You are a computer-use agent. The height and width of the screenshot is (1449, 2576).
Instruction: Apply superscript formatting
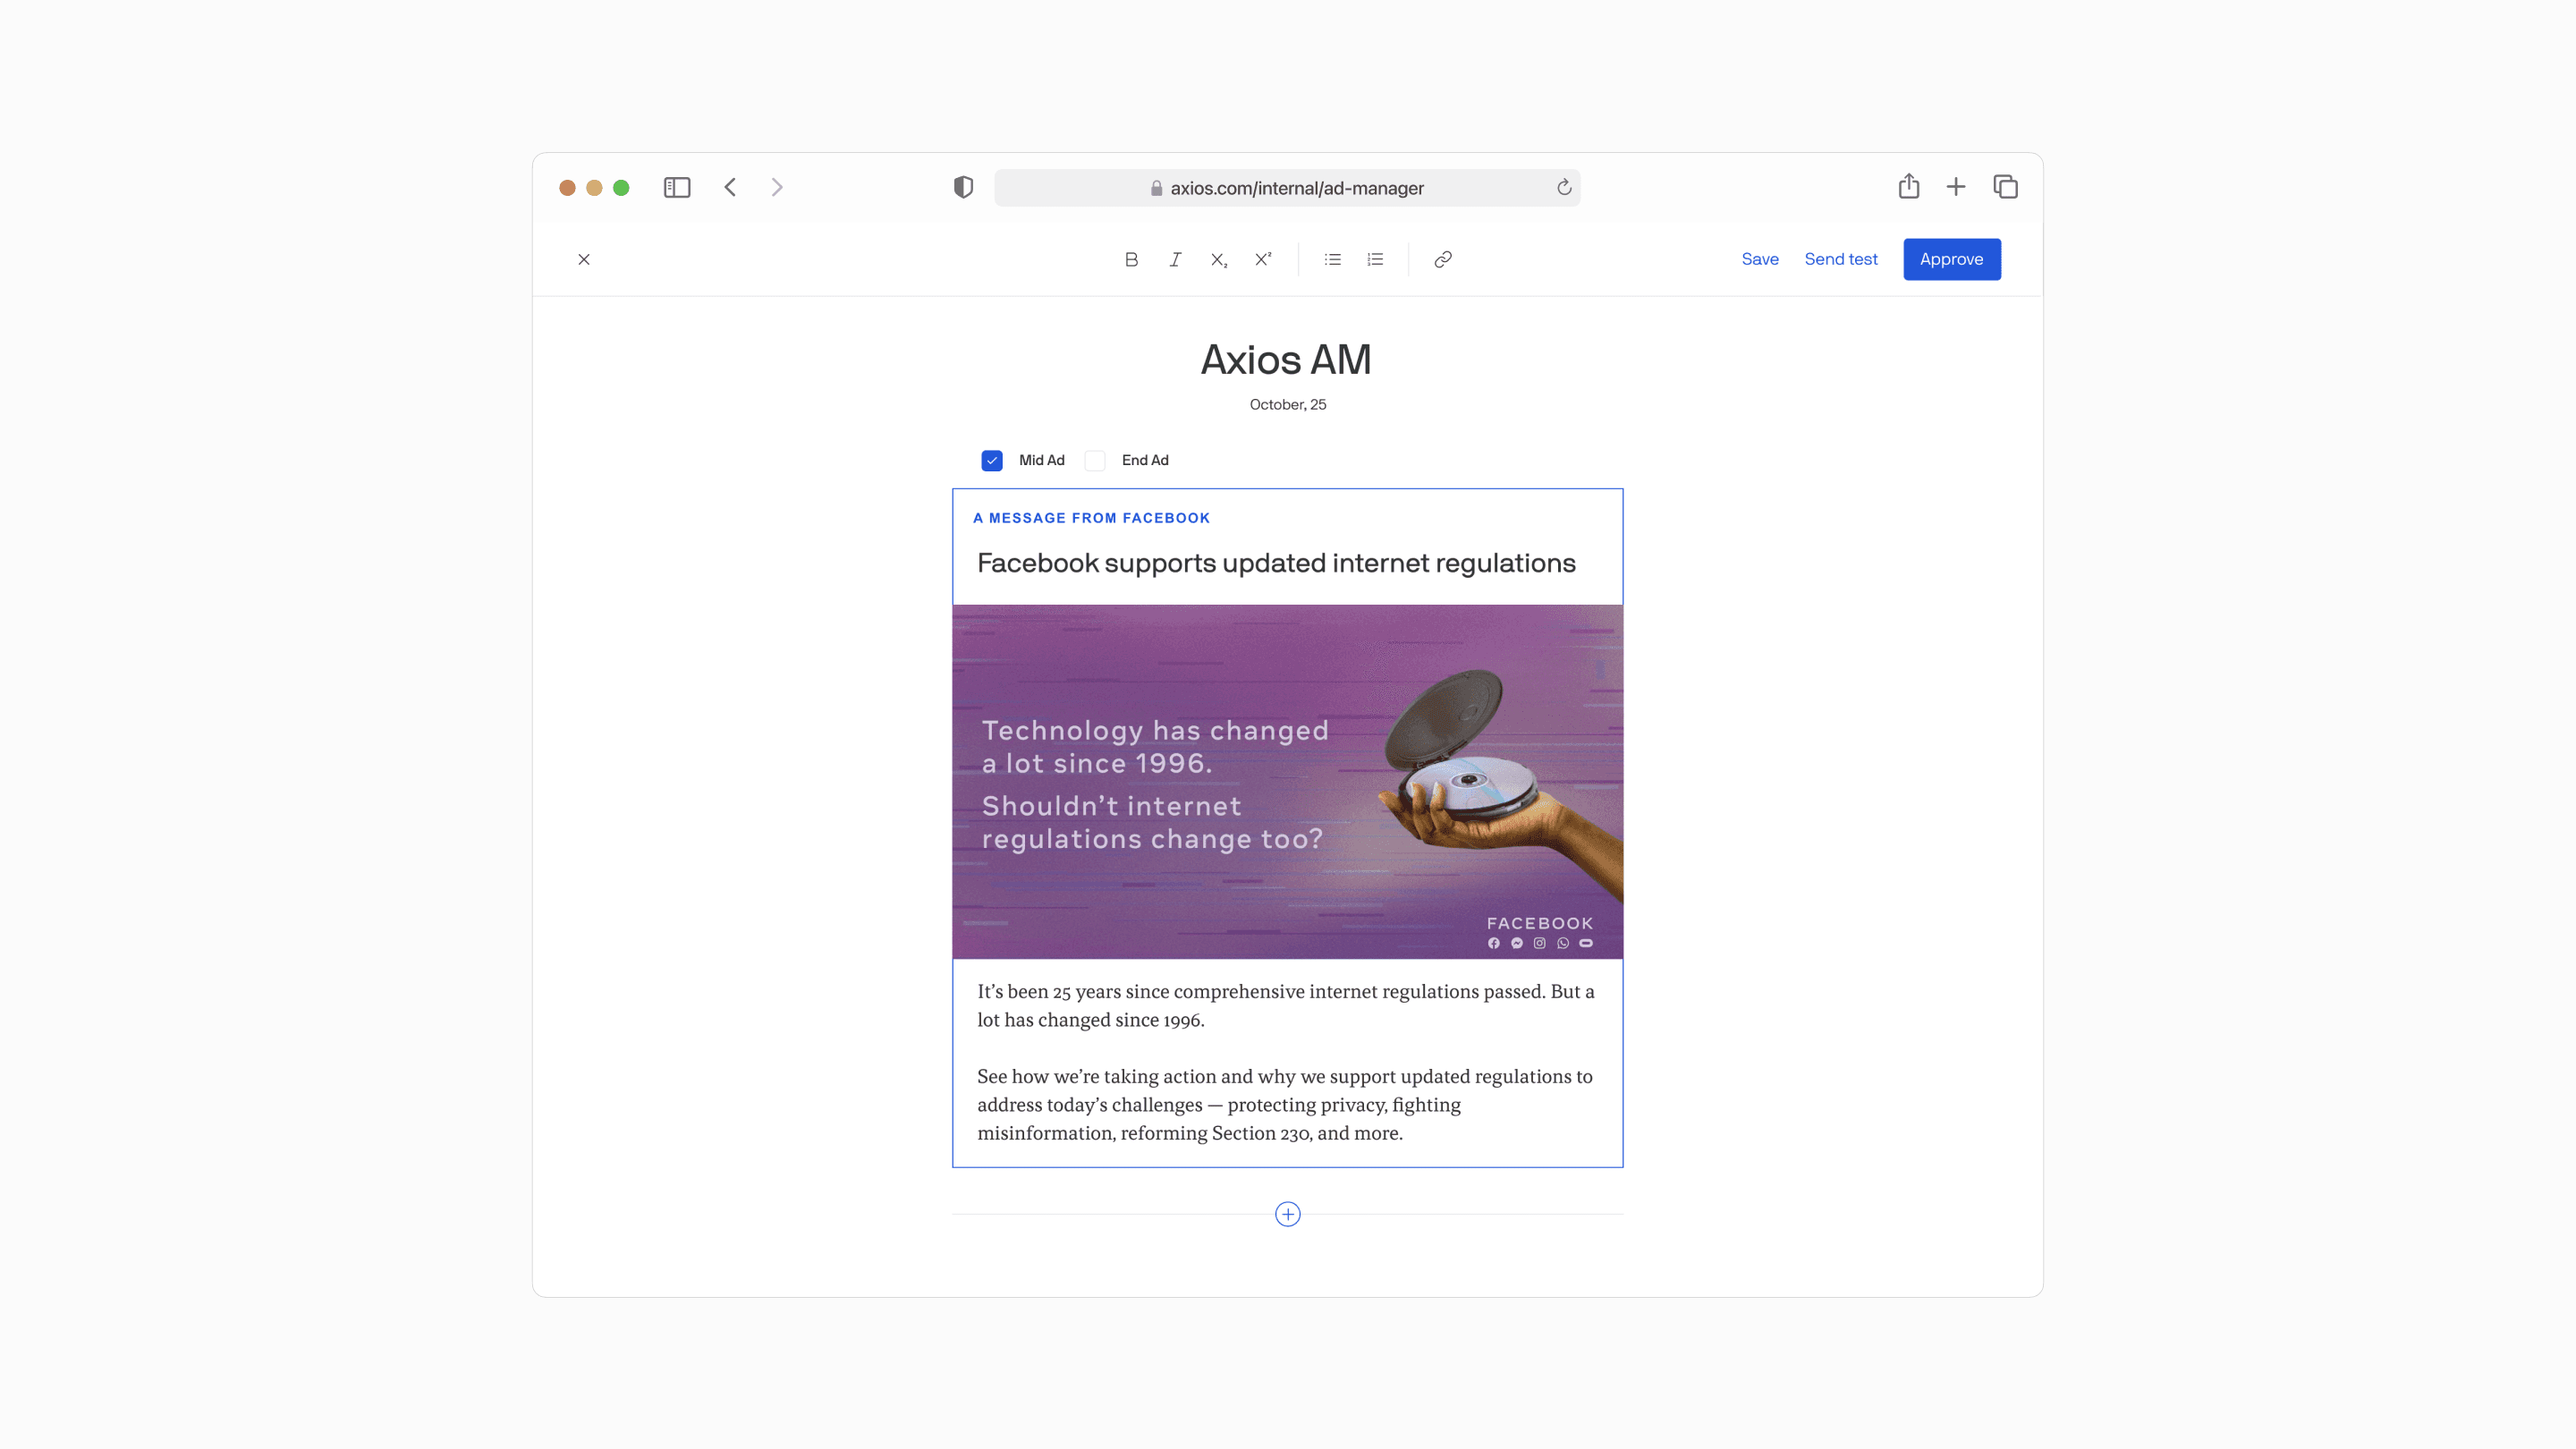pyautogui.click(x=1263, y=259)
